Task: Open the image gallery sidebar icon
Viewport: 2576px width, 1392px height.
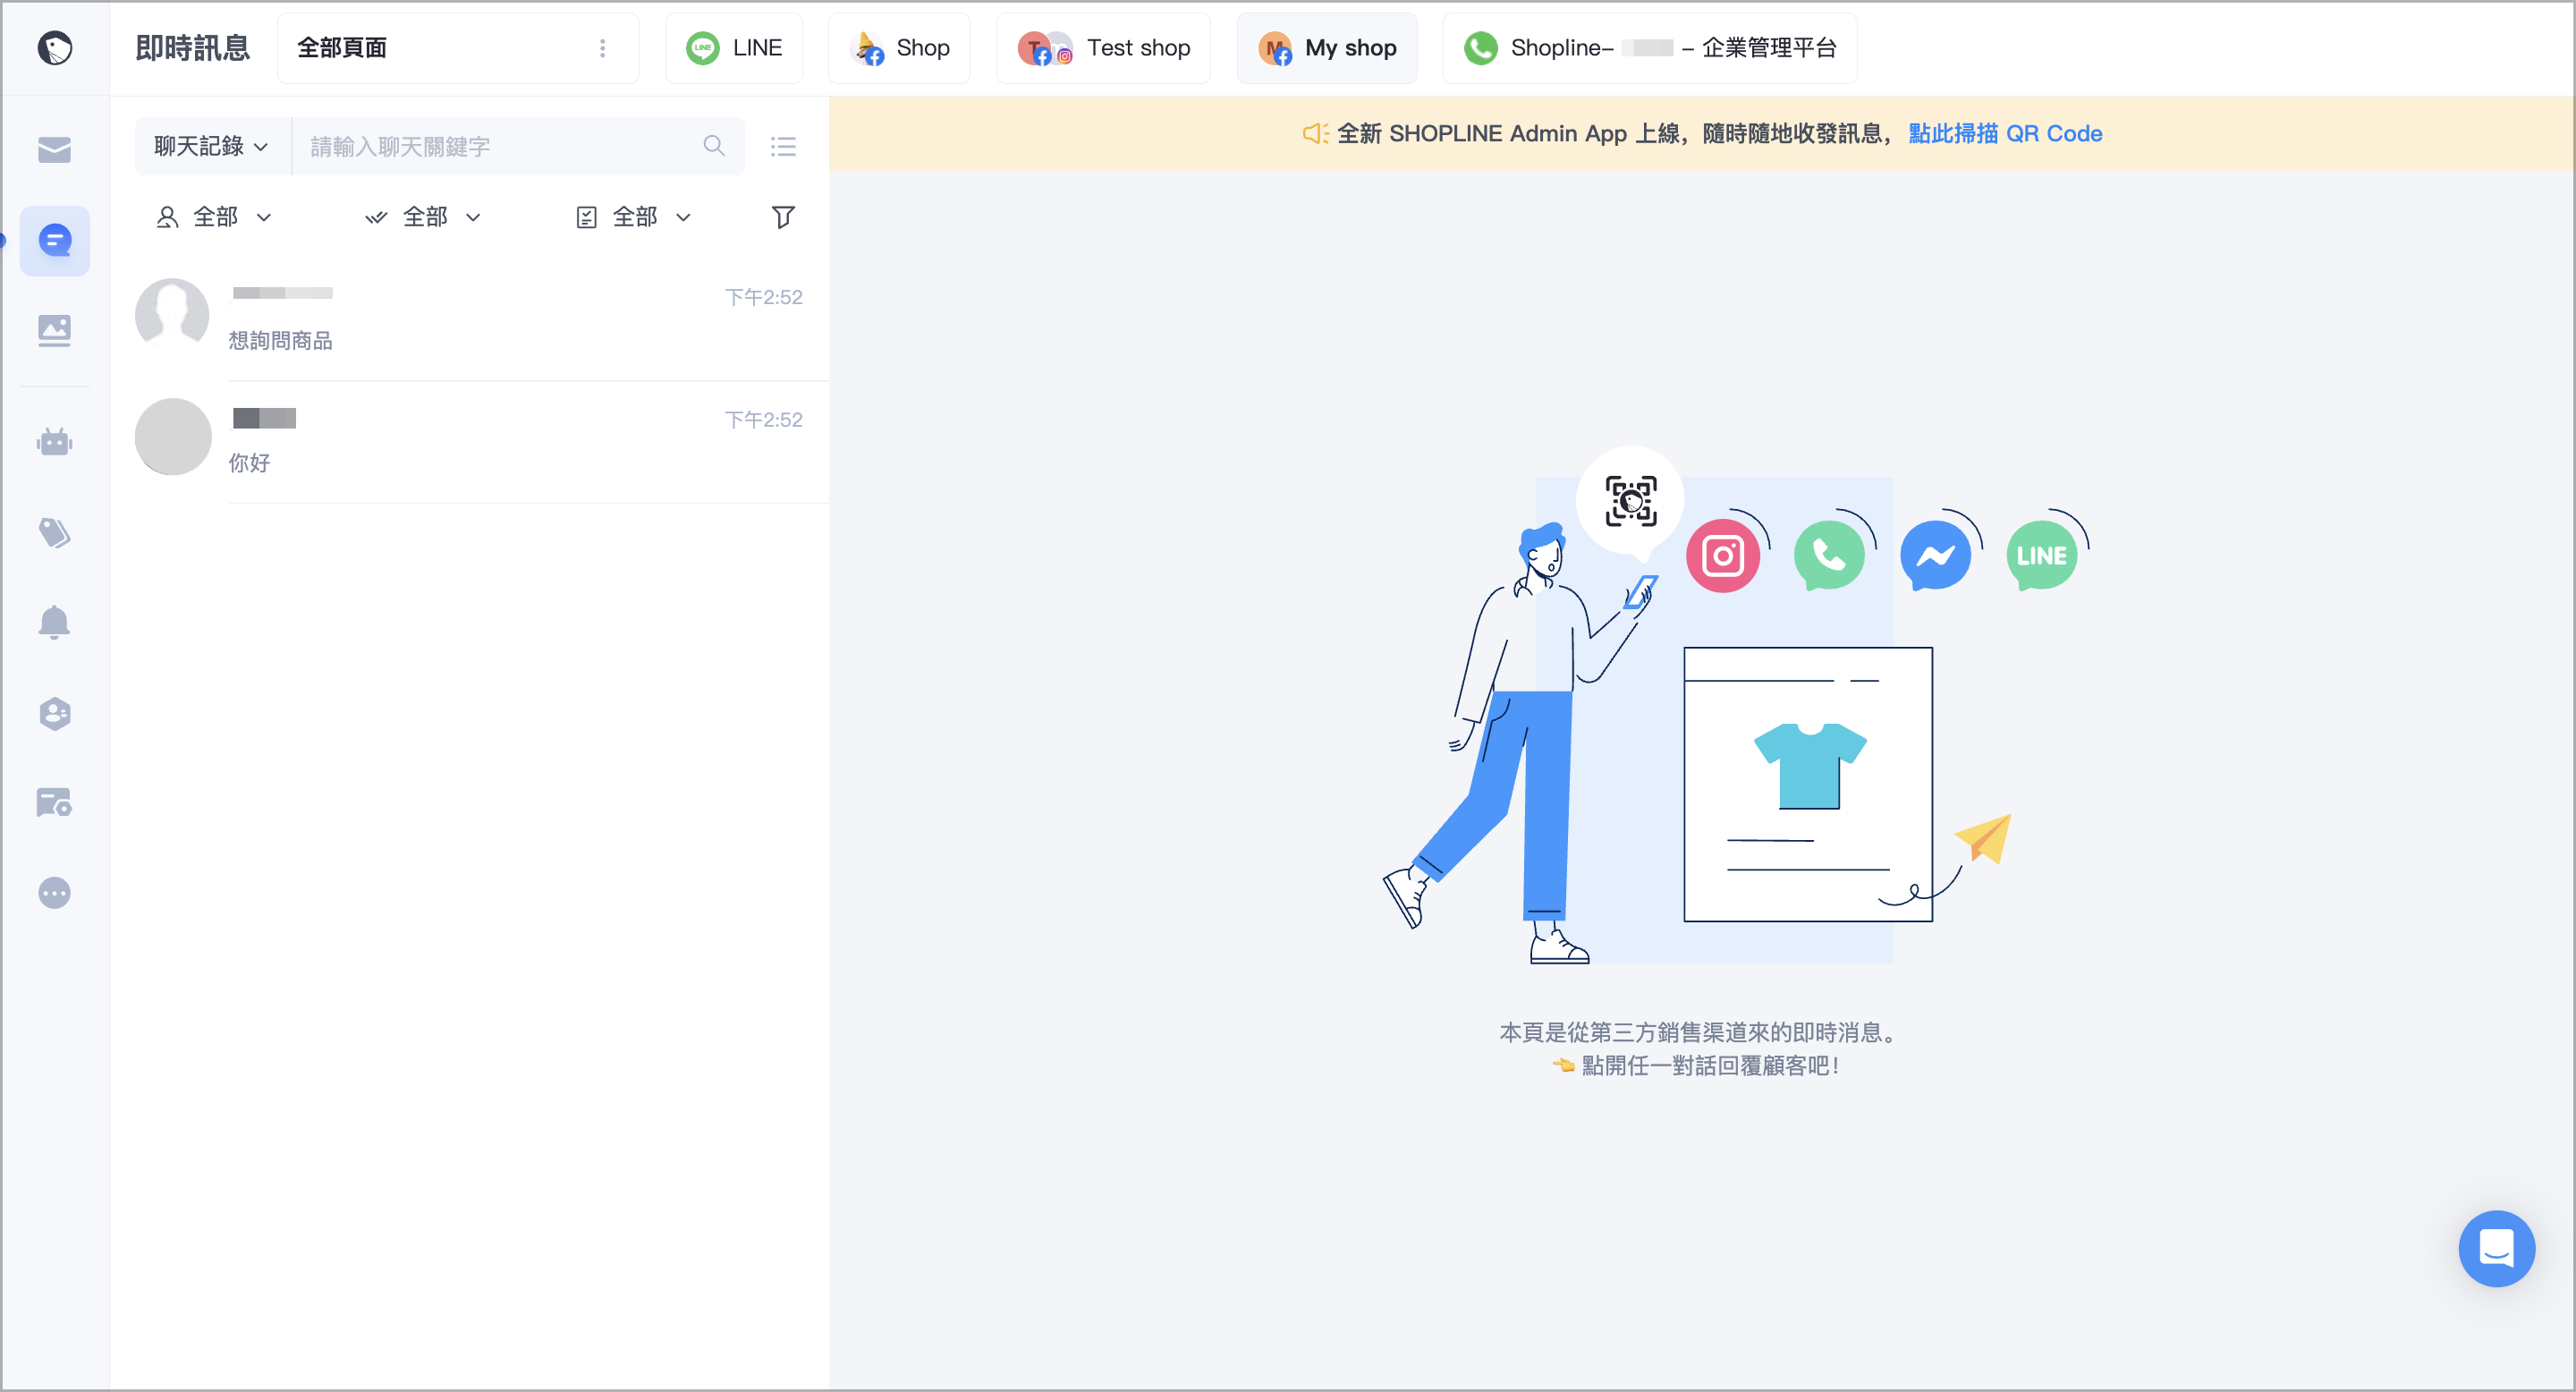Action: point(55,330)
